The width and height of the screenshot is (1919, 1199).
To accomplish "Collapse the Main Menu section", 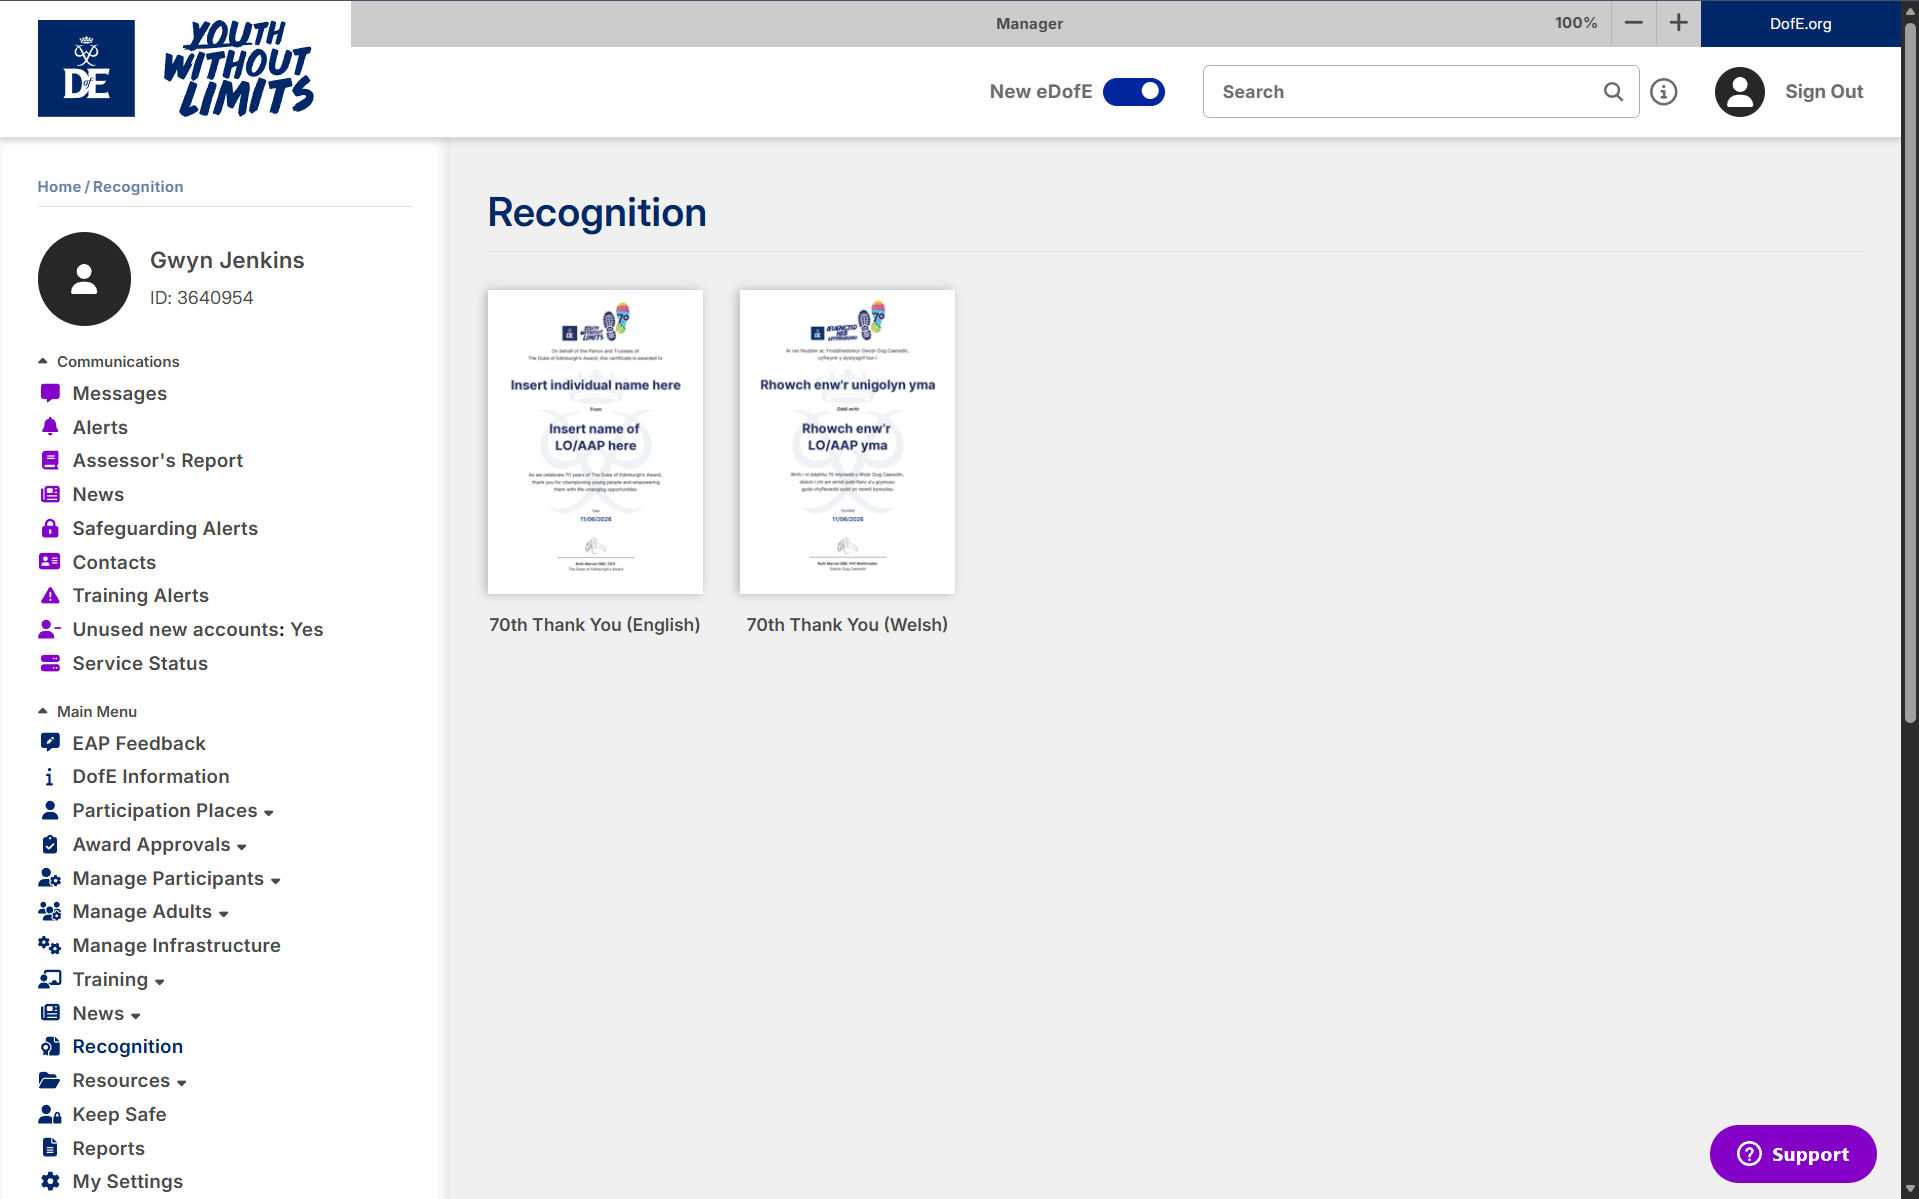I will pyautogui.click(x=43, y=711).
